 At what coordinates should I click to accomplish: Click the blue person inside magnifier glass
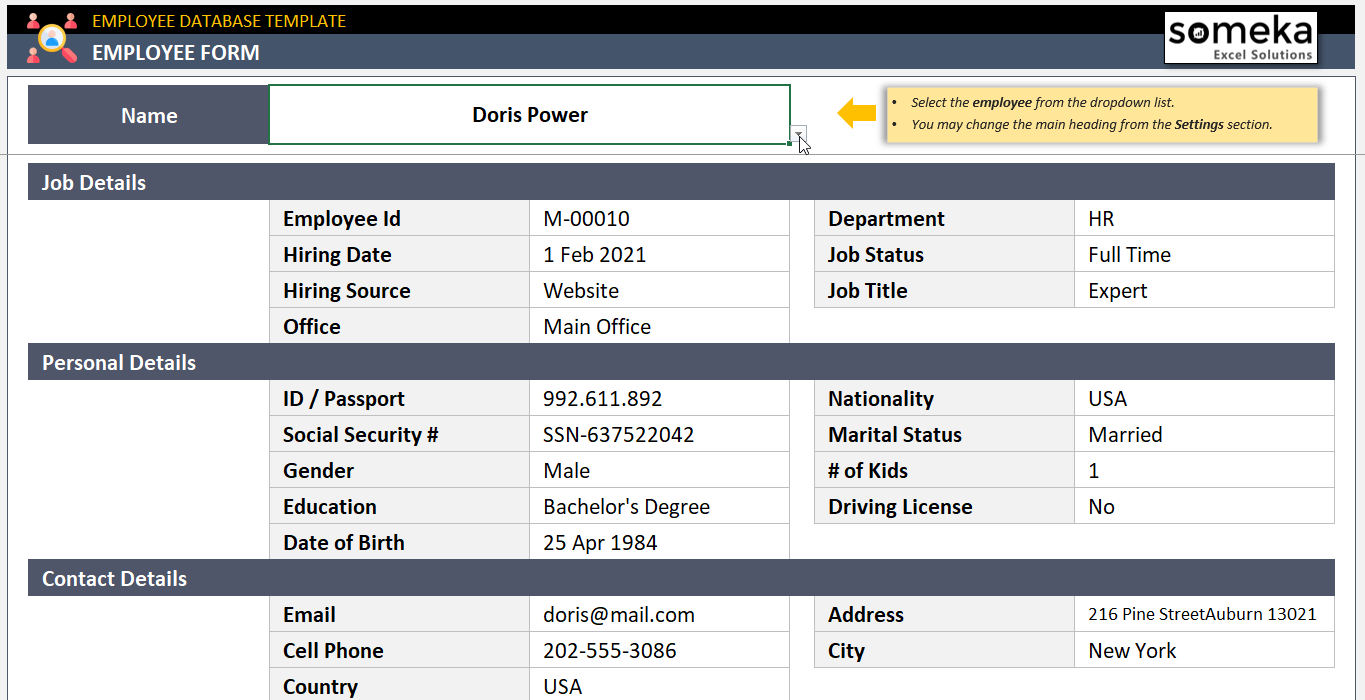pos(52,41)
